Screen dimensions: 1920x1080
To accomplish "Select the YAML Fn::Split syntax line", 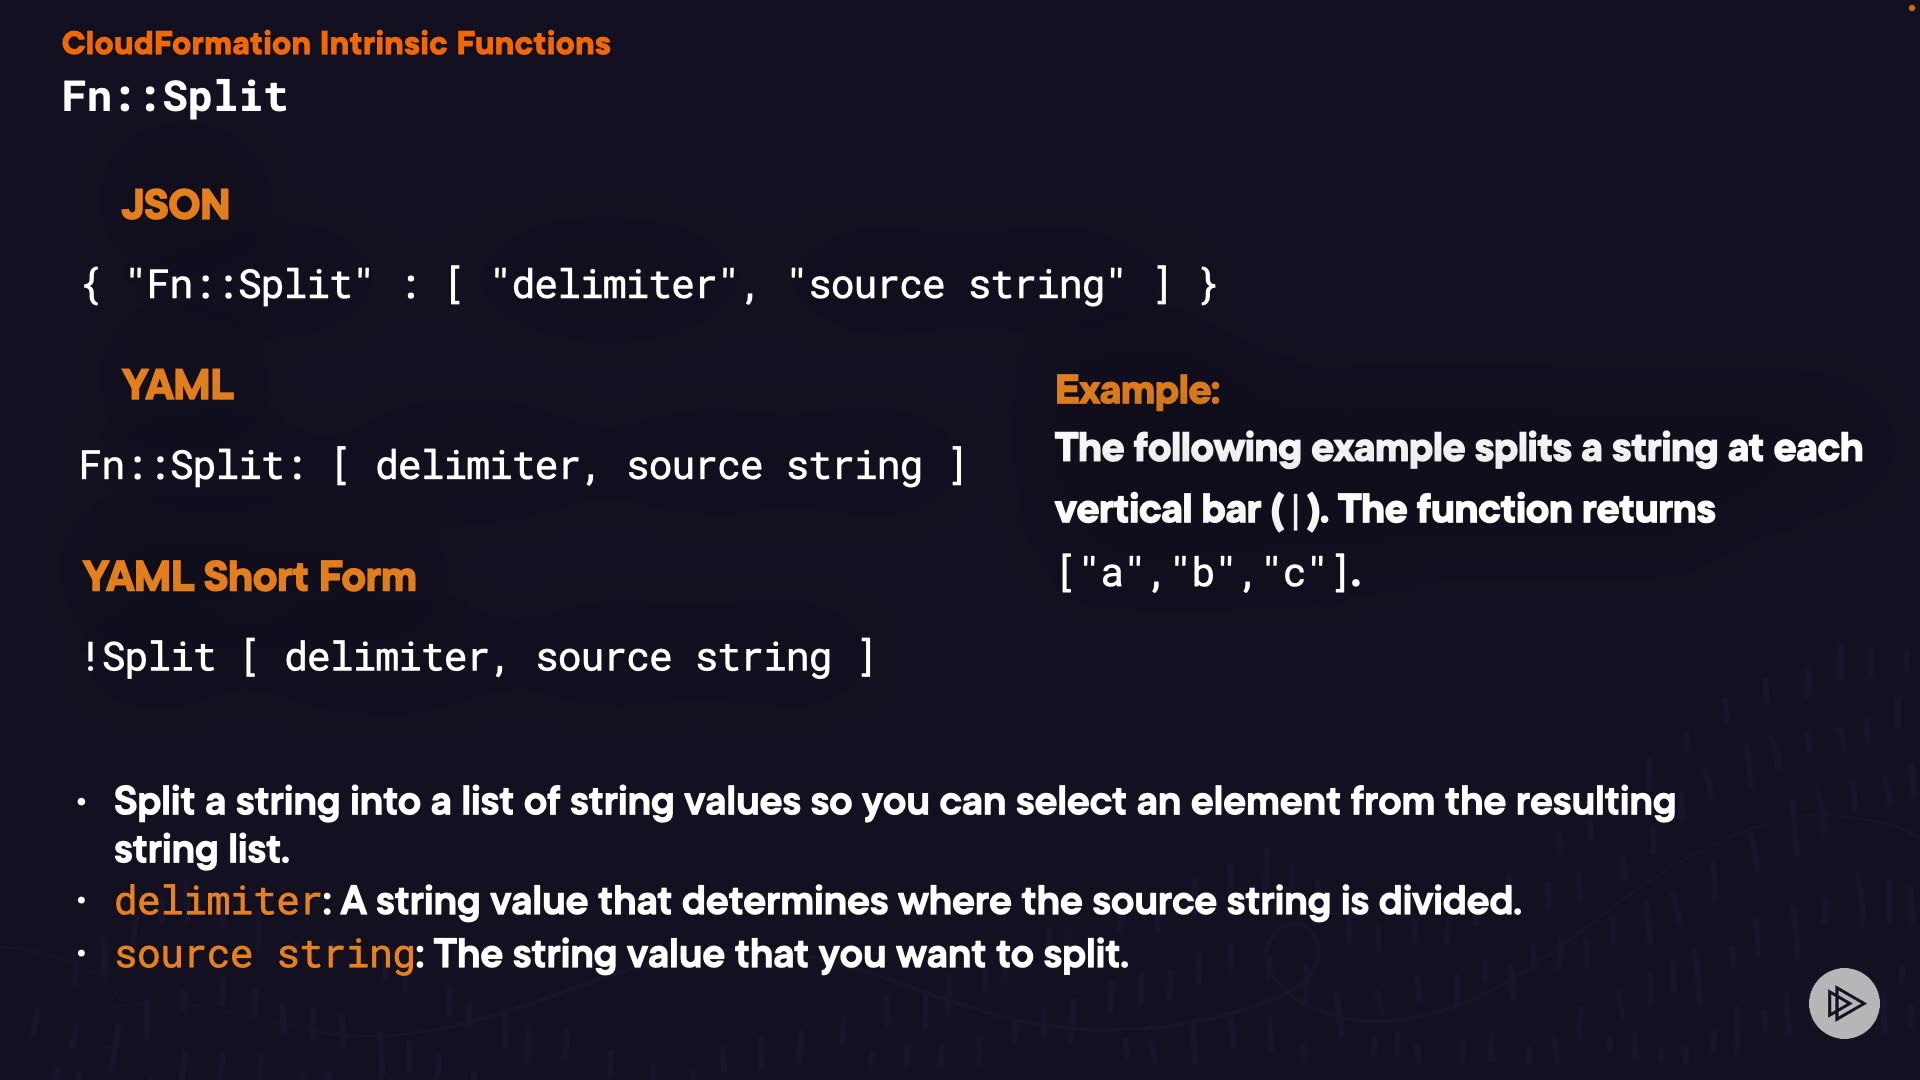I will (x=521, y=466).
